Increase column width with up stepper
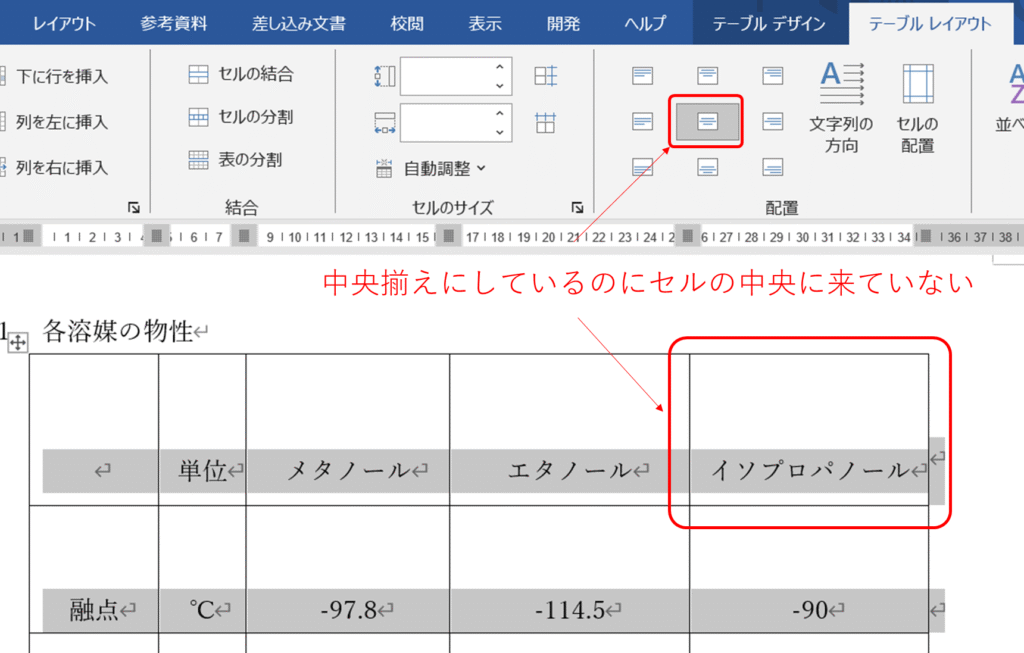 pyautogui.click(x=500, y=114)
